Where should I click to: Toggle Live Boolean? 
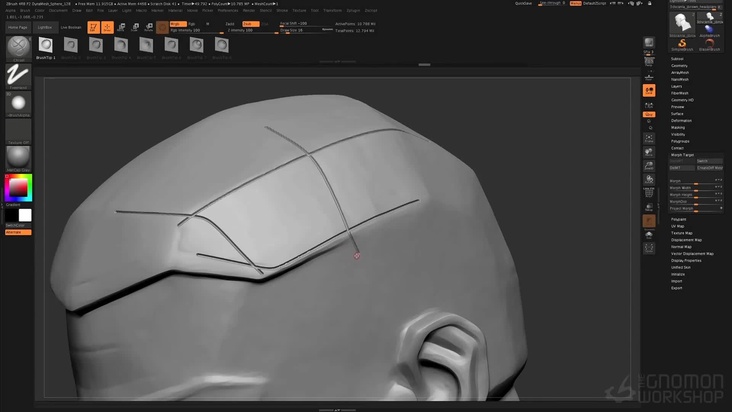click(71, 28)
